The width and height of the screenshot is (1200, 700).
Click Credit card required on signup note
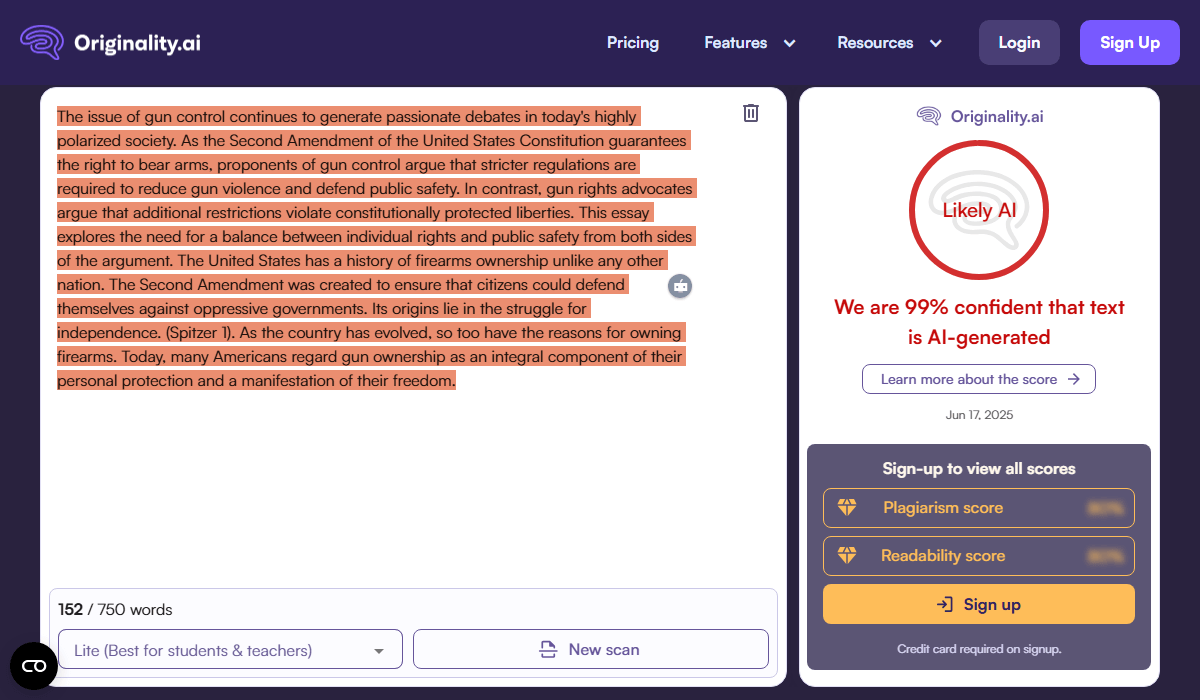(979, 649)
